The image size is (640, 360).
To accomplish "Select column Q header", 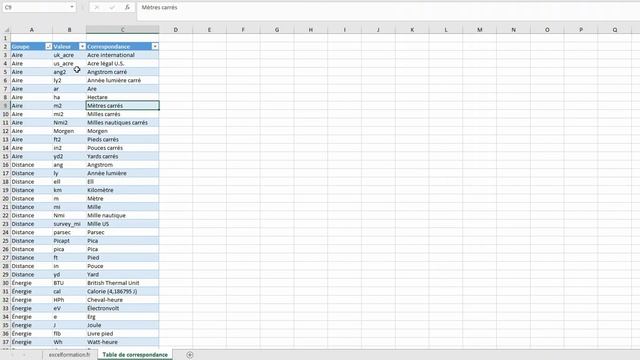I will (615, 30).
